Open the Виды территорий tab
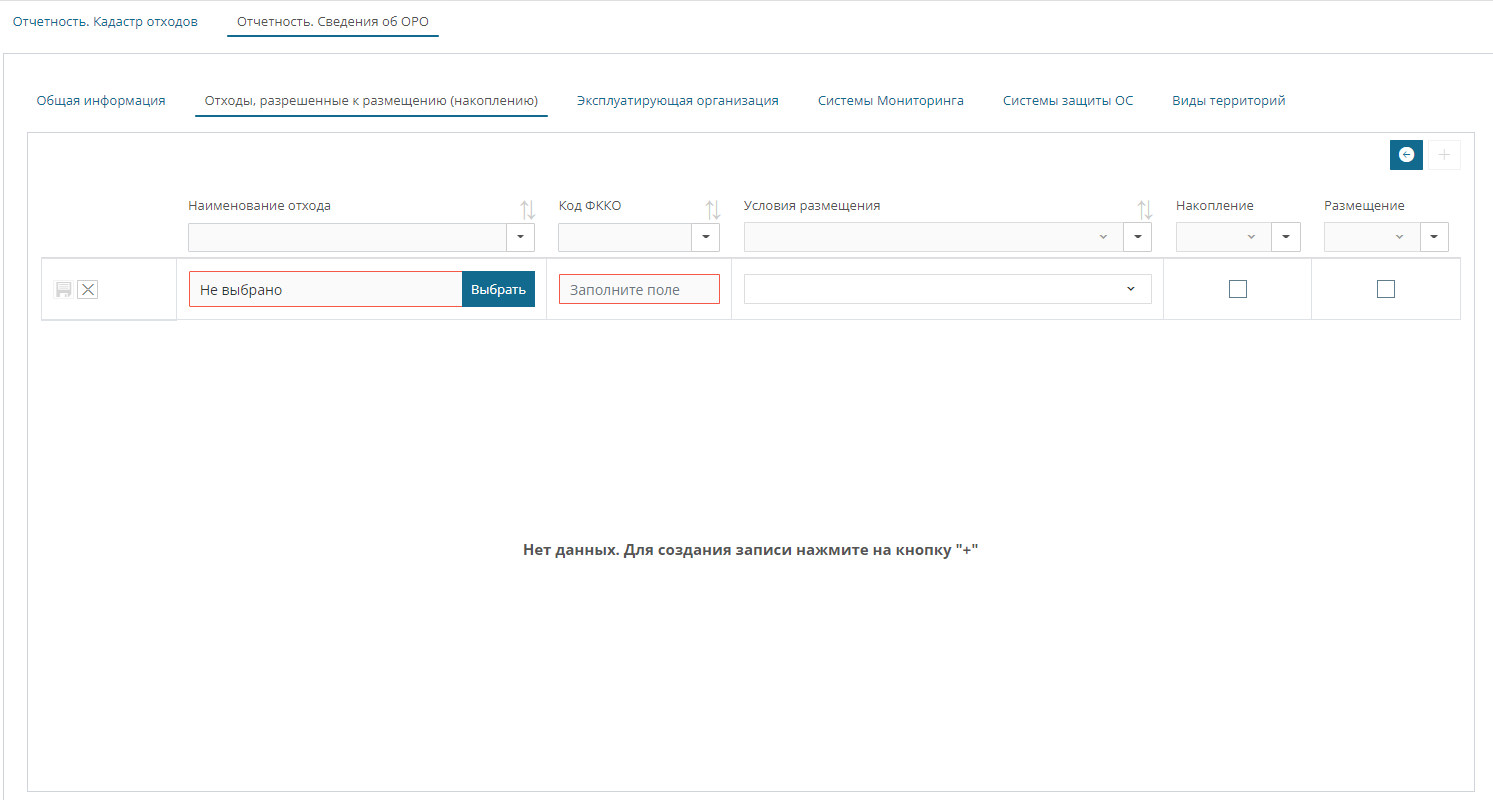 point(1228,101)
